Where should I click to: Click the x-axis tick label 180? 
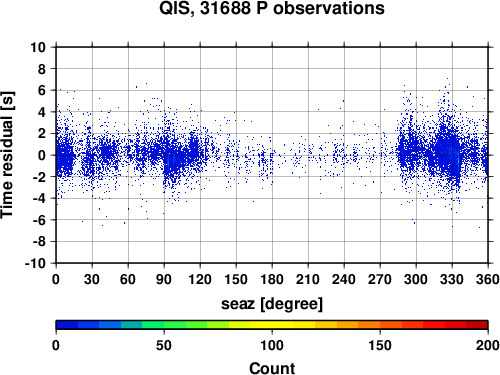pos(272,279)
